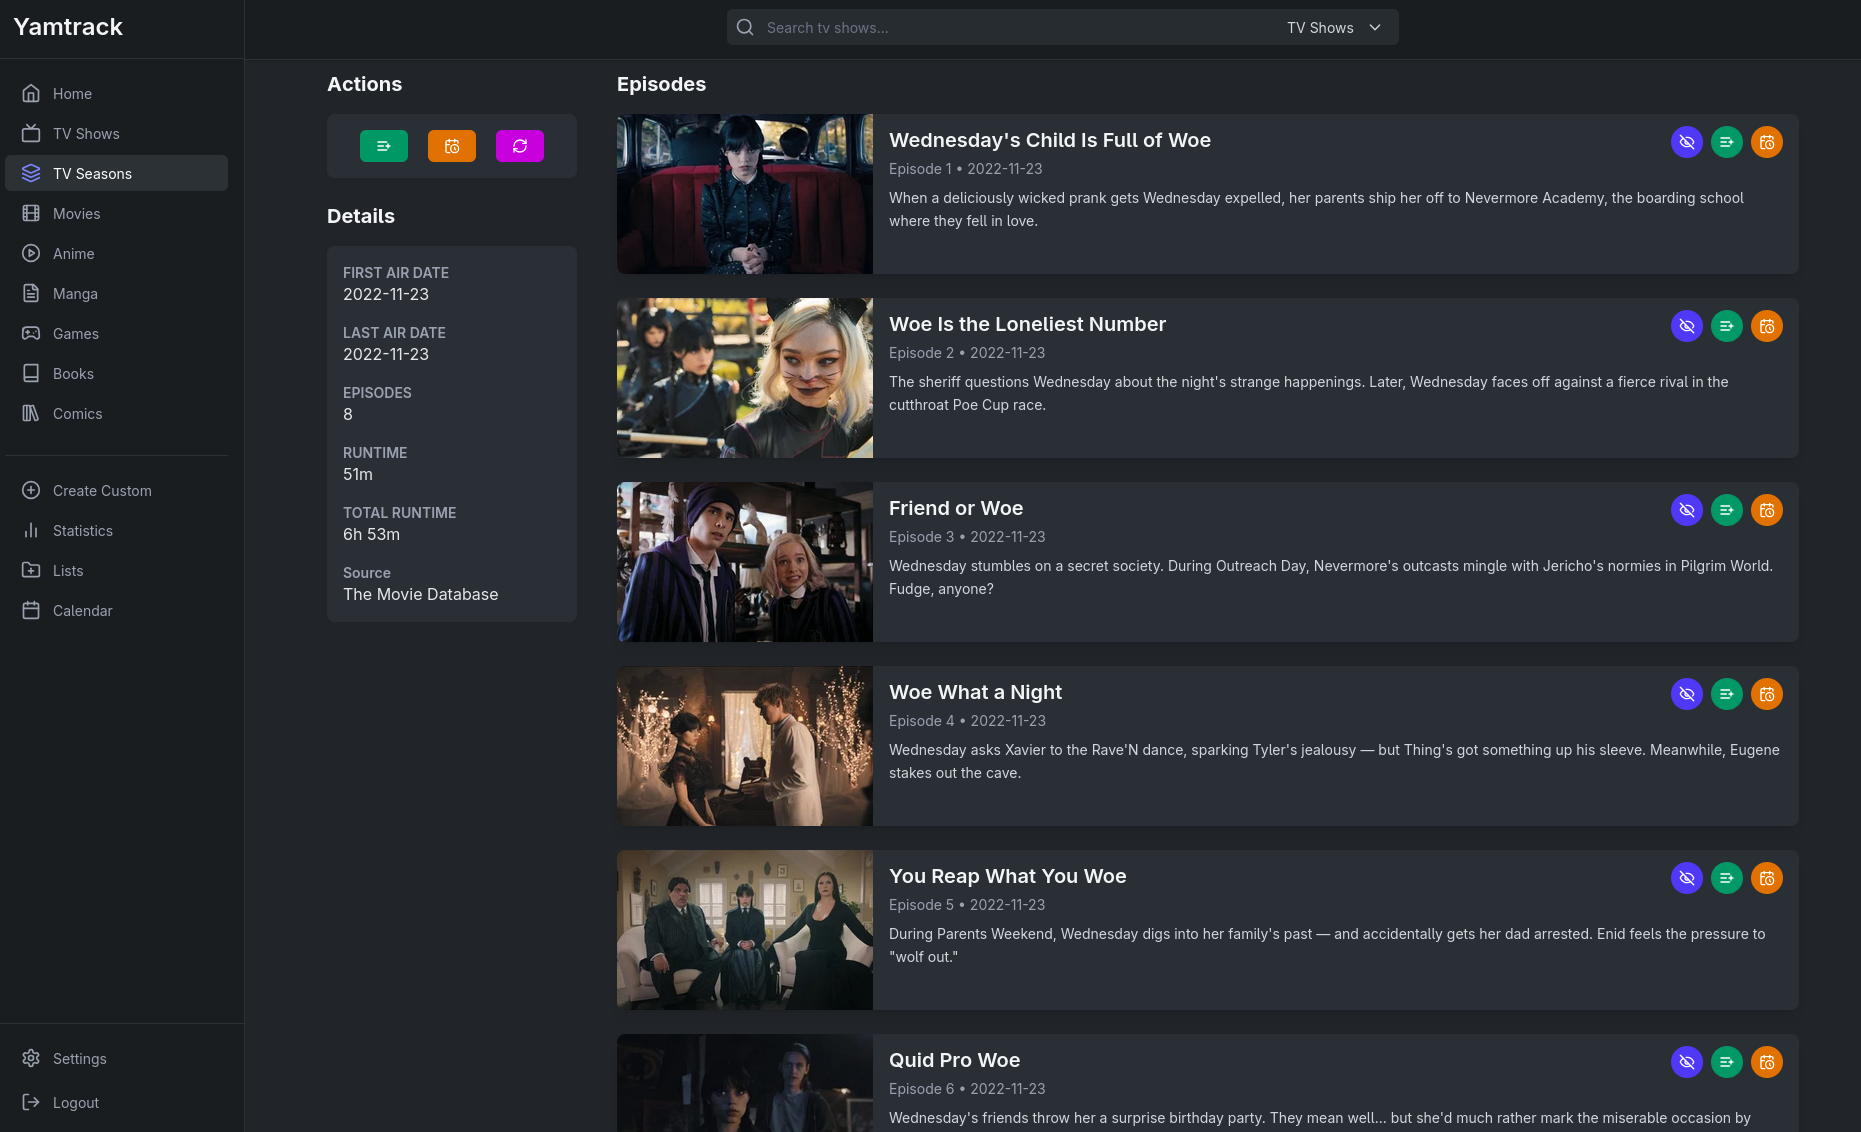
Task: Click the green add-to-list button under Actions
Action: coord(384,146)
